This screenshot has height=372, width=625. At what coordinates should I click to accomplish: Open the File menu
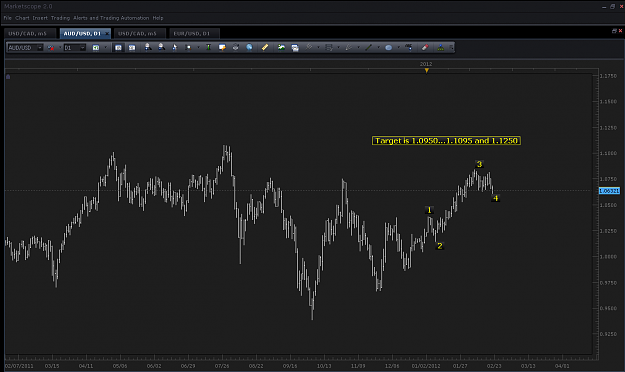tap(8, 18)
